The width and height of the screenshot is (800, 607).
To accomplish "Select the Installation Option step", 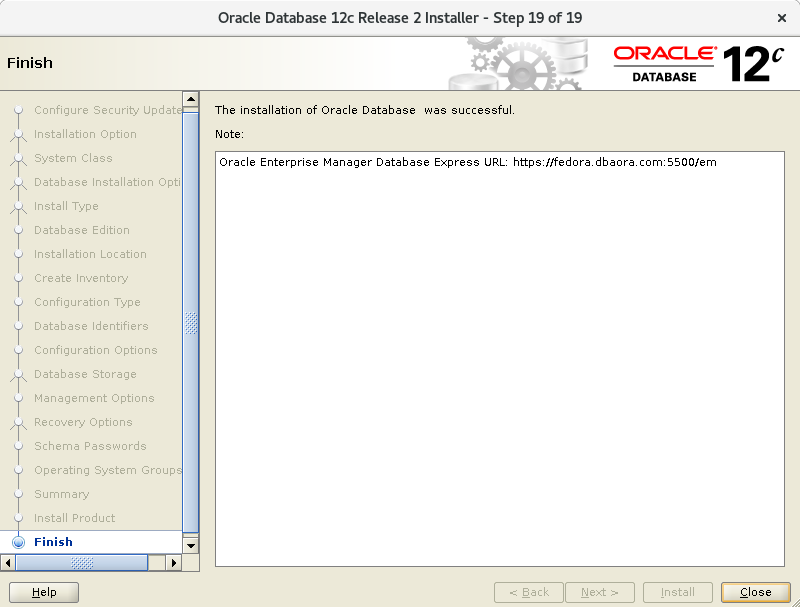I will click(x=85, y=134).
